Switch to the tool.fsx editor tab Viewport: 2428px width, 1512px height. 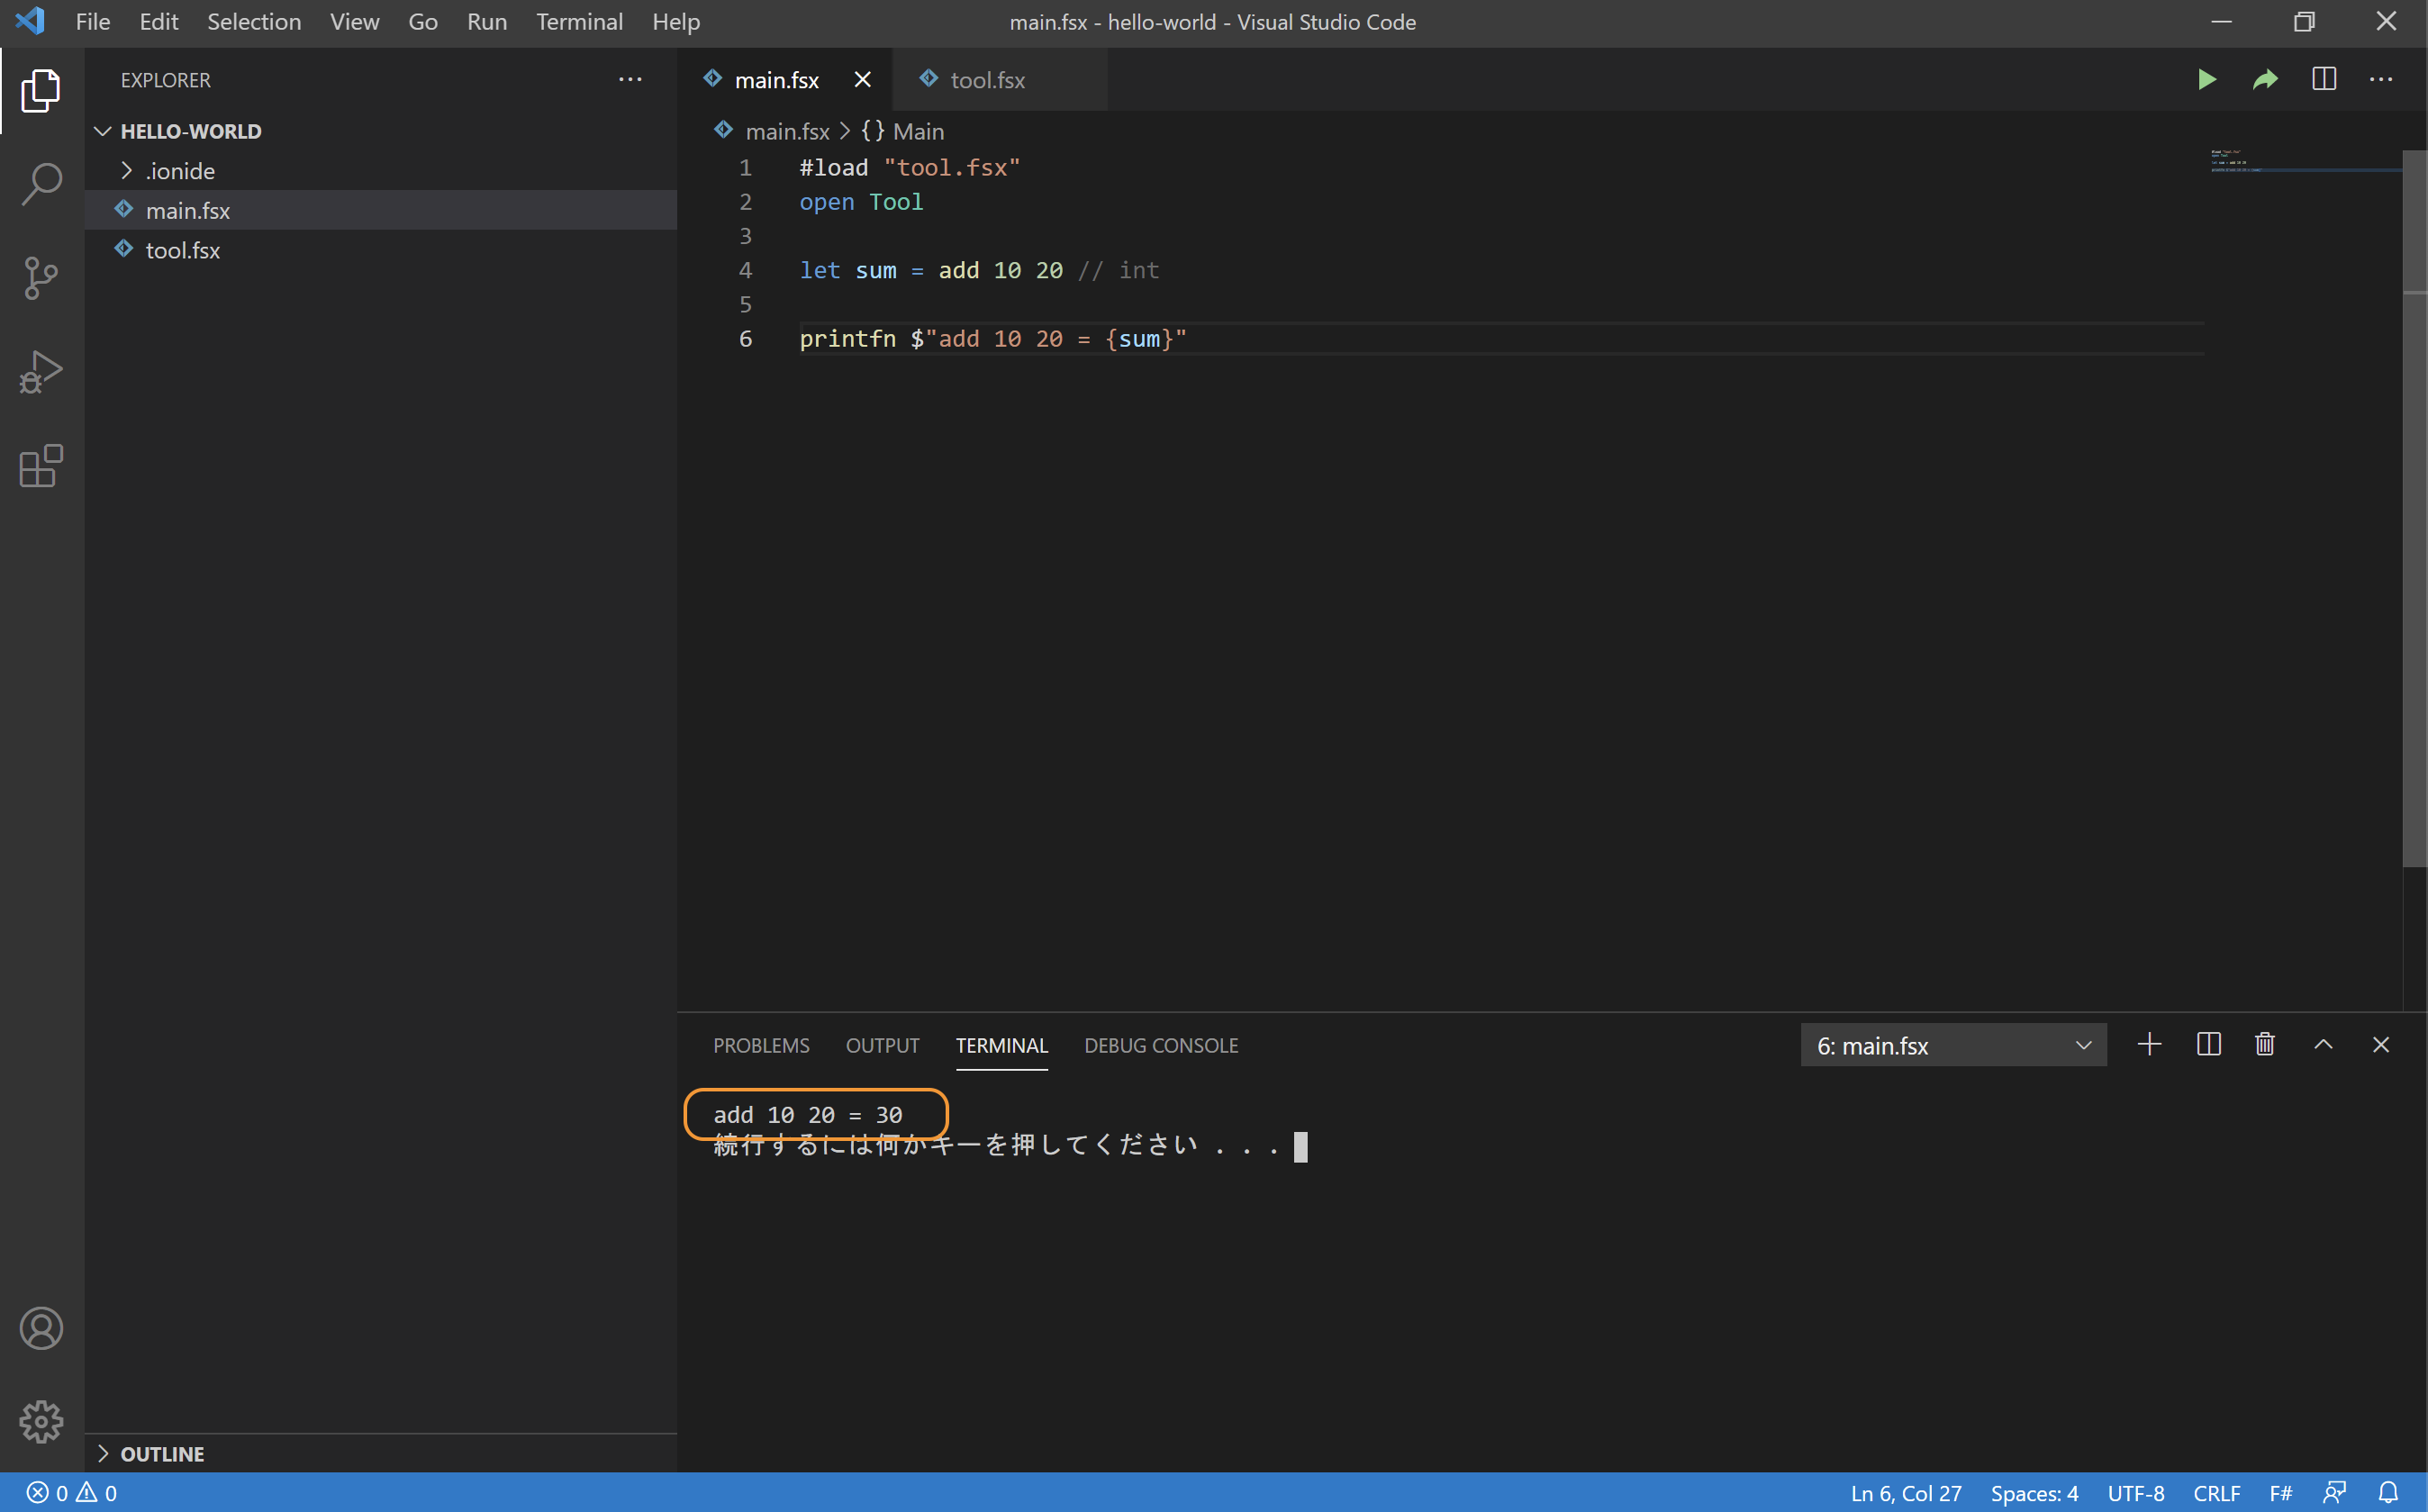tap(987, 80)
